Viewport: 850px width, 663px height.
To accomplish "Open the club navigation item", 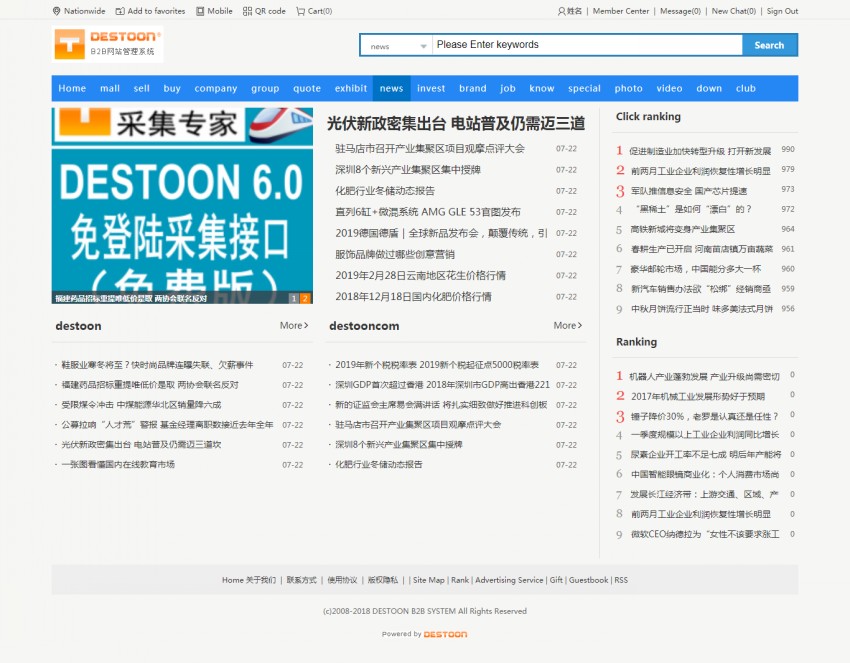I will pyautogui.click(x=745, y=88).
